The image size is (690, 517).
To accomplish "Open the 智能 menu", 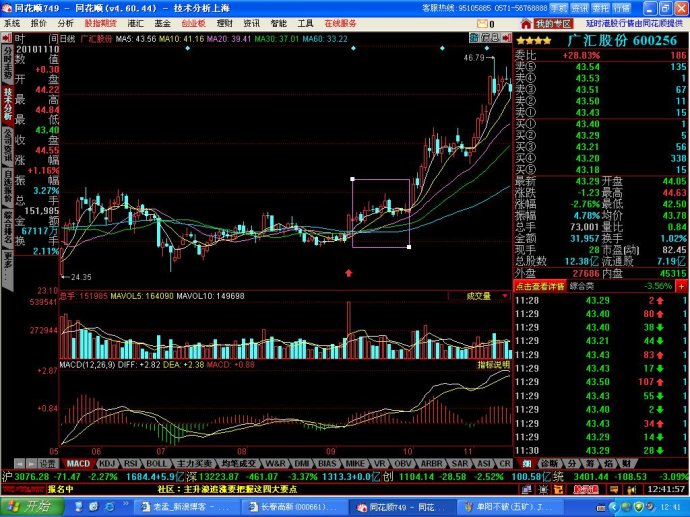I will click(279, 23).
